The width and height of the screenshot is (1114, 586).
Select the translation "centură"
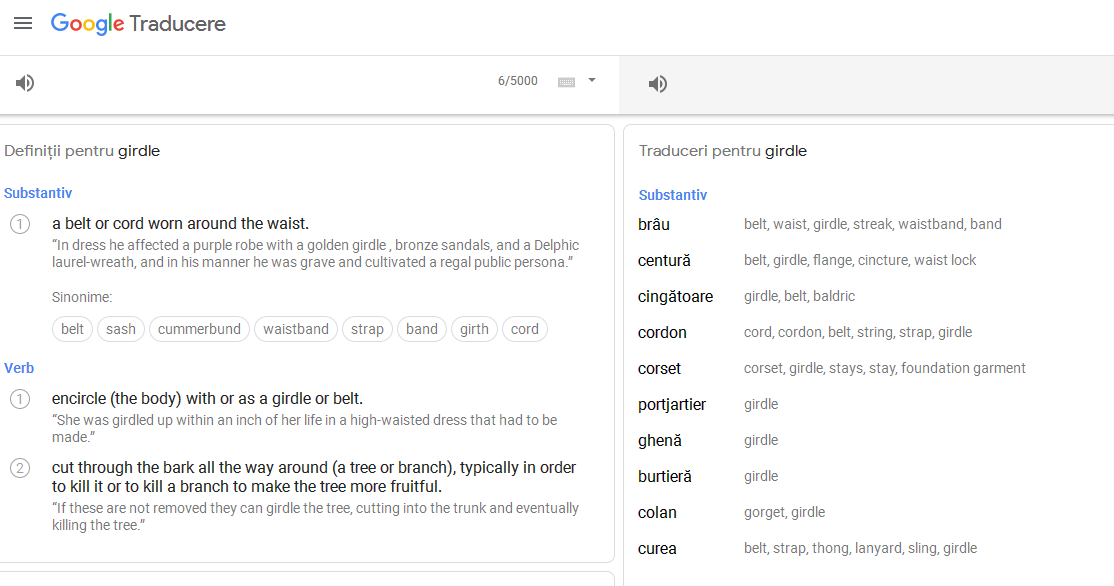[664, 261]
